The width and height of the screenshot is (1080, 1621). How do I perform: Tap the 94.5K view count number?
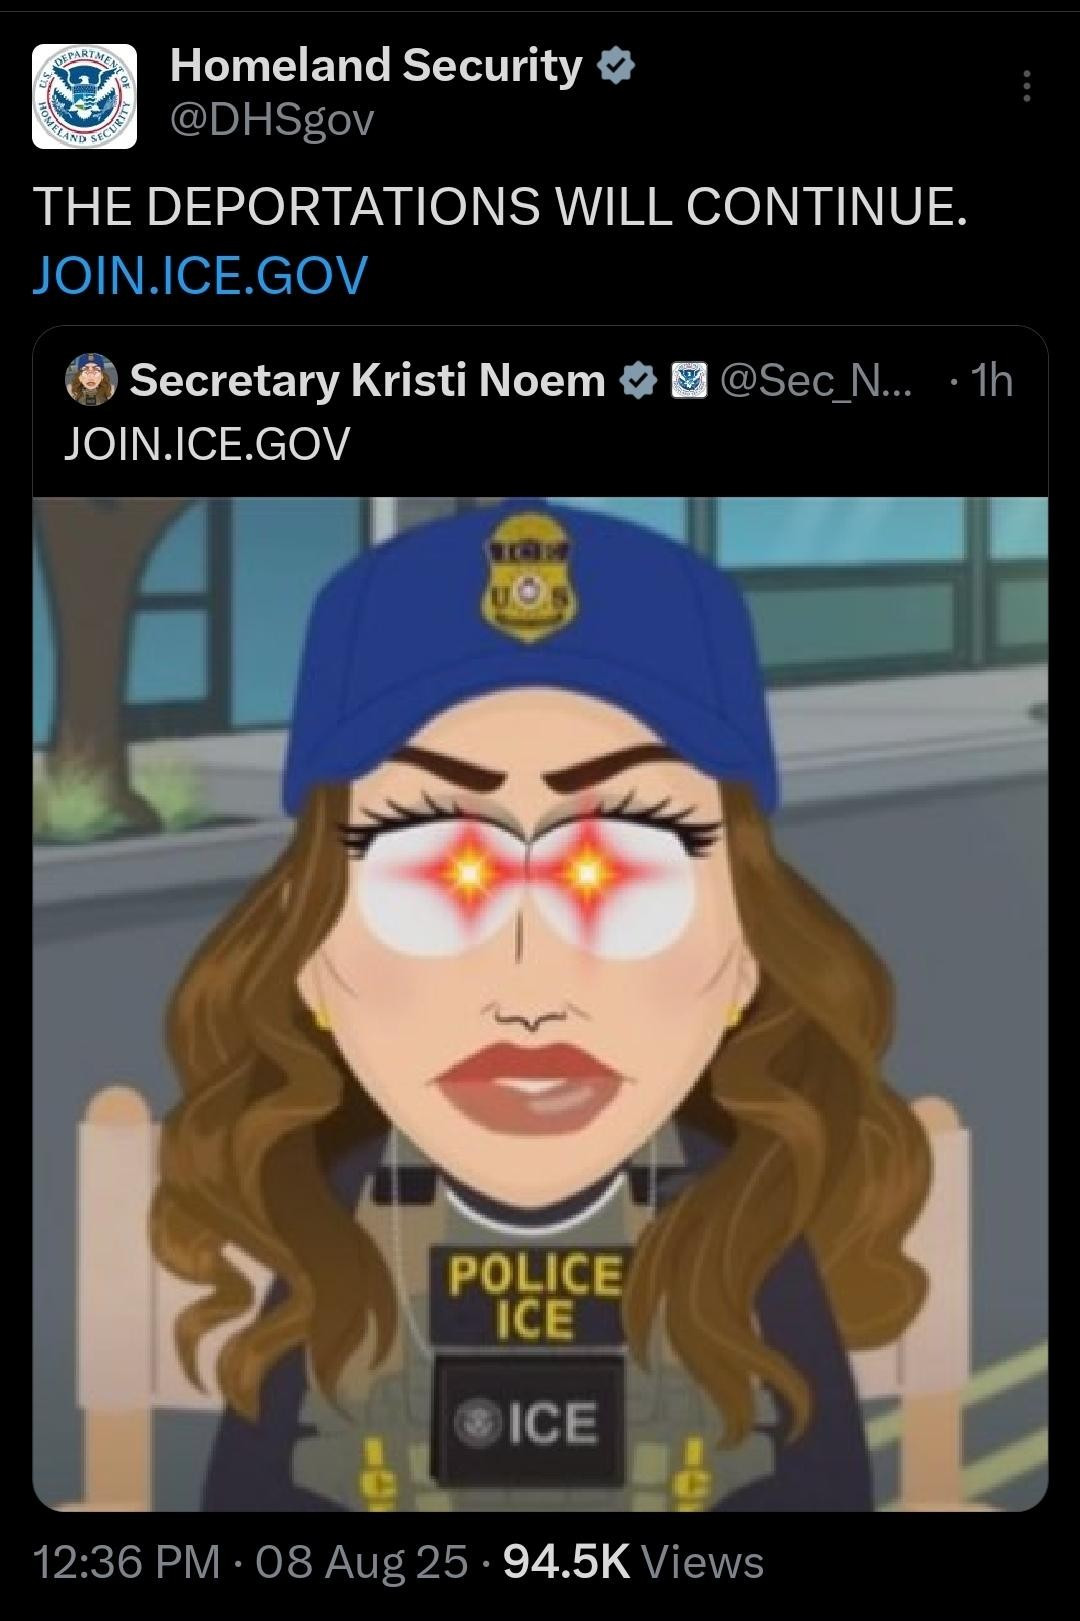coord(566,1562)
